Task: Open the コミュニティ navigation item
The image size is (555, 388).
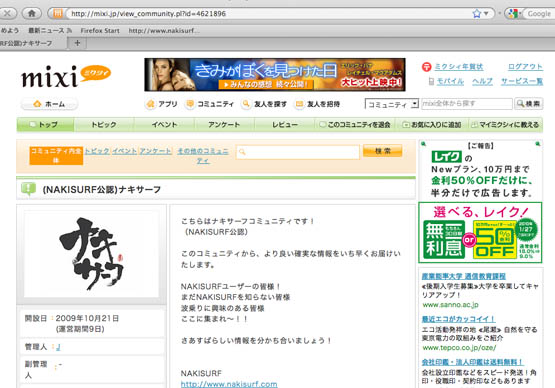Action: (x=210, y=104)
